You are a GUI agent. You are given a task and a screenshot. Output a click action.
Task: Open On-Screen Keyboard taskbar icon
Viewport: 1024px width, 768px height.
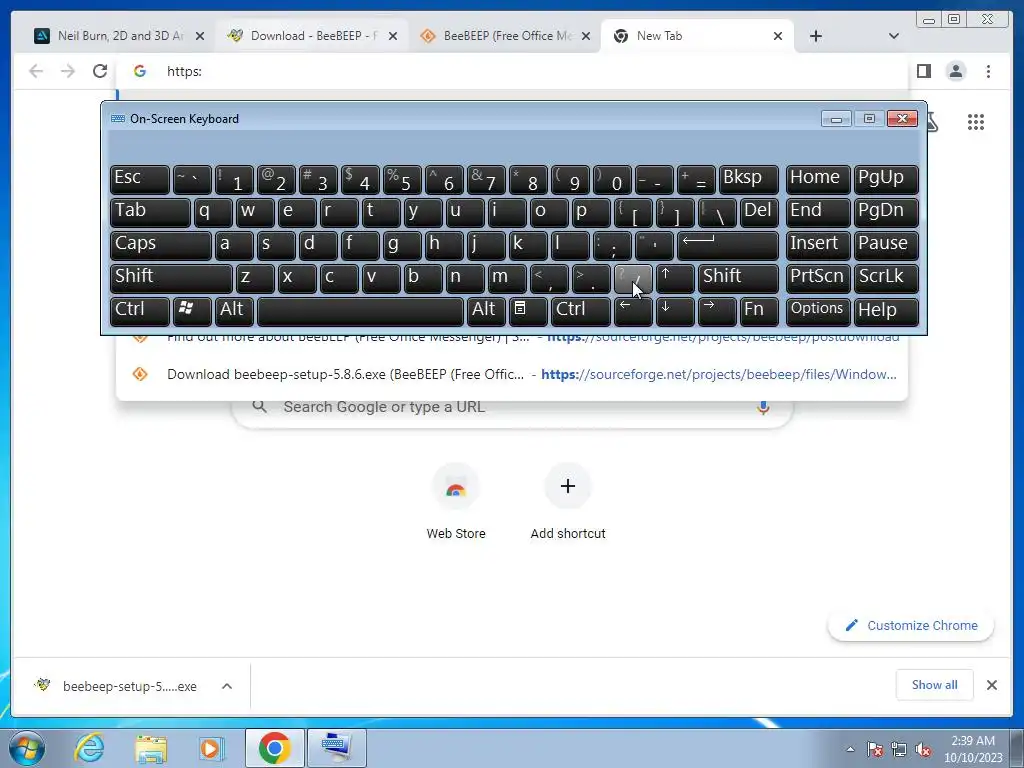tap(337, 748)
